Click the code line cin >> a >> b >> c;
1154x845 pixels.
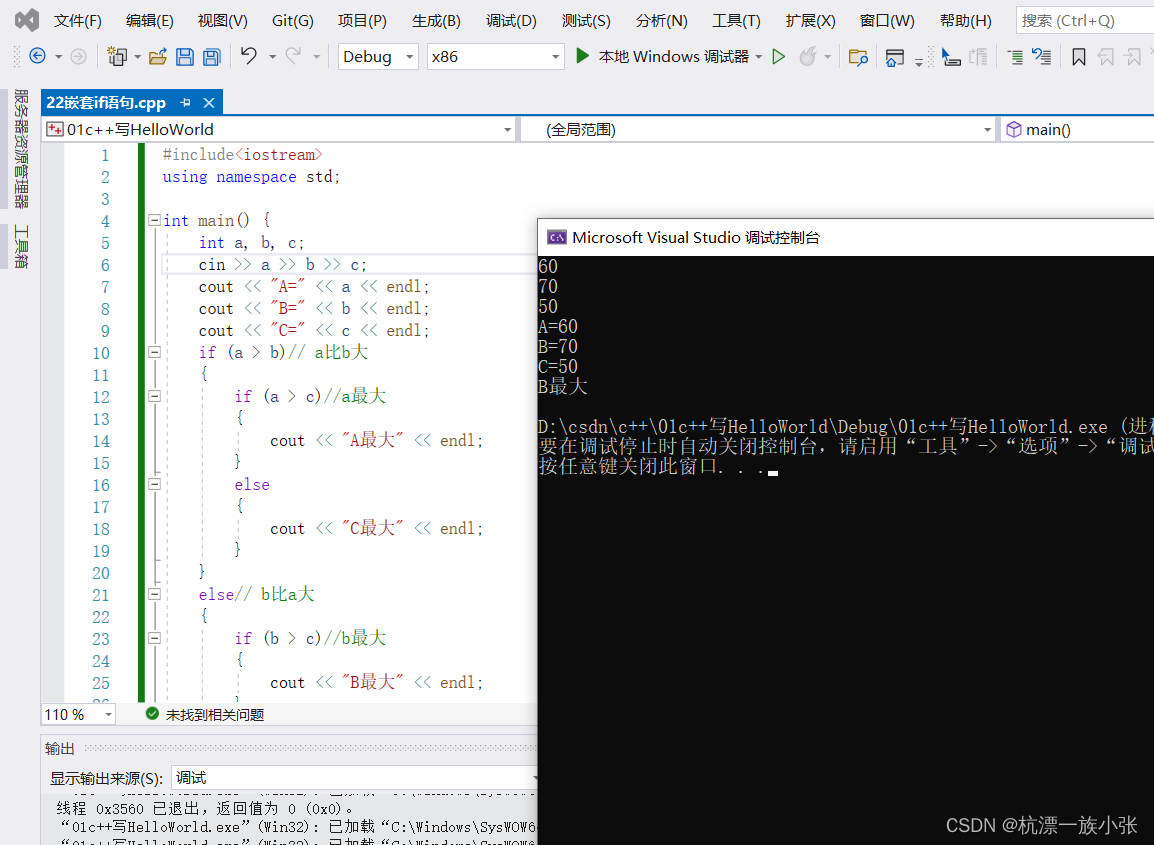pyautogui.click(x=283, y=264)
